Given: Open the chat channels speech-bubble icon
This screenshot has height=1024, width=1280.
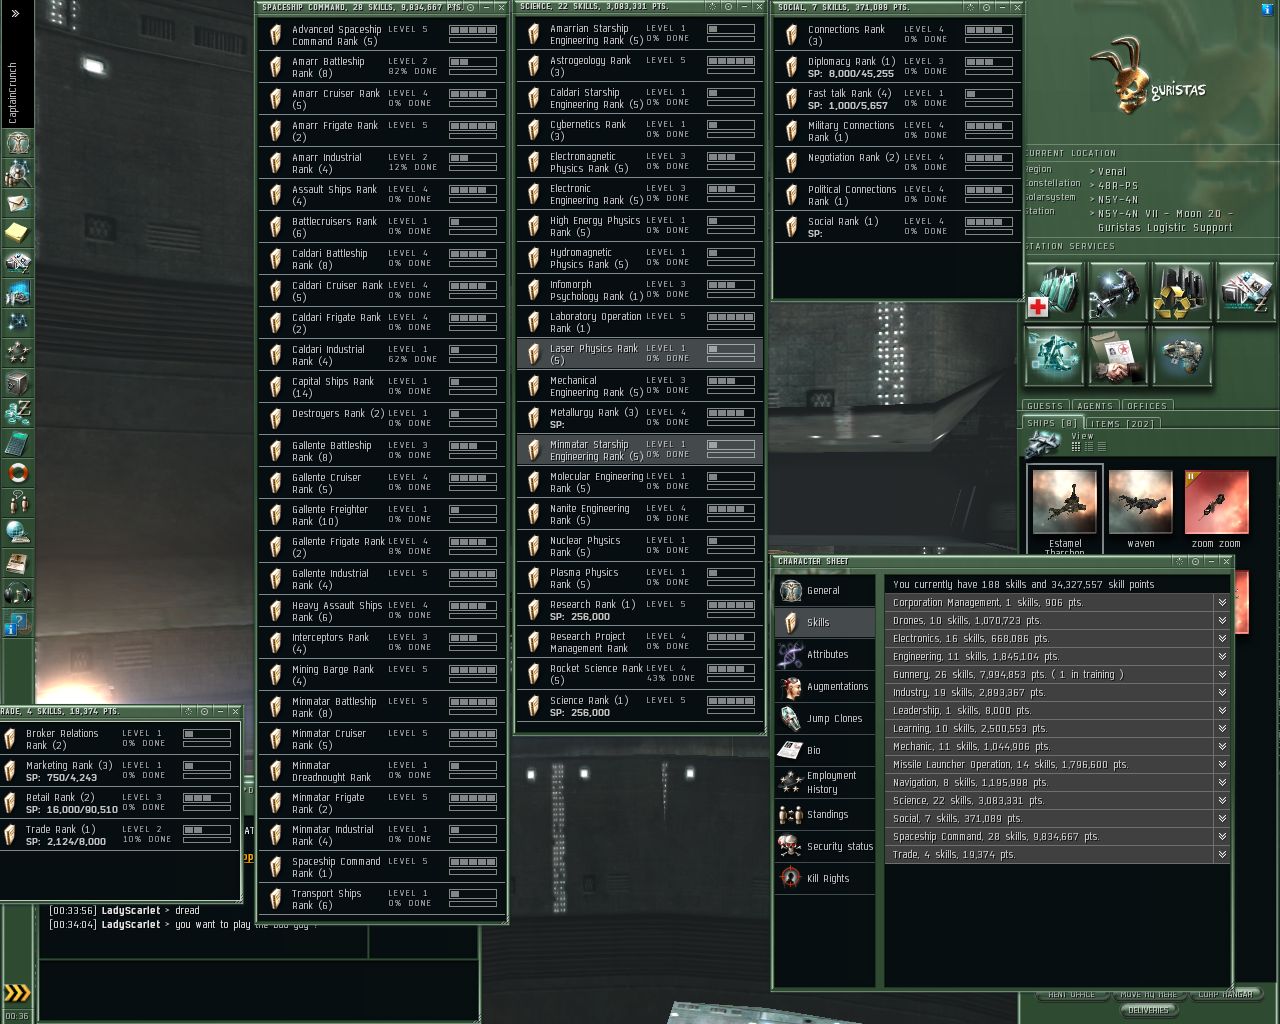Looking at the screenshot, I should coord(18,503).
